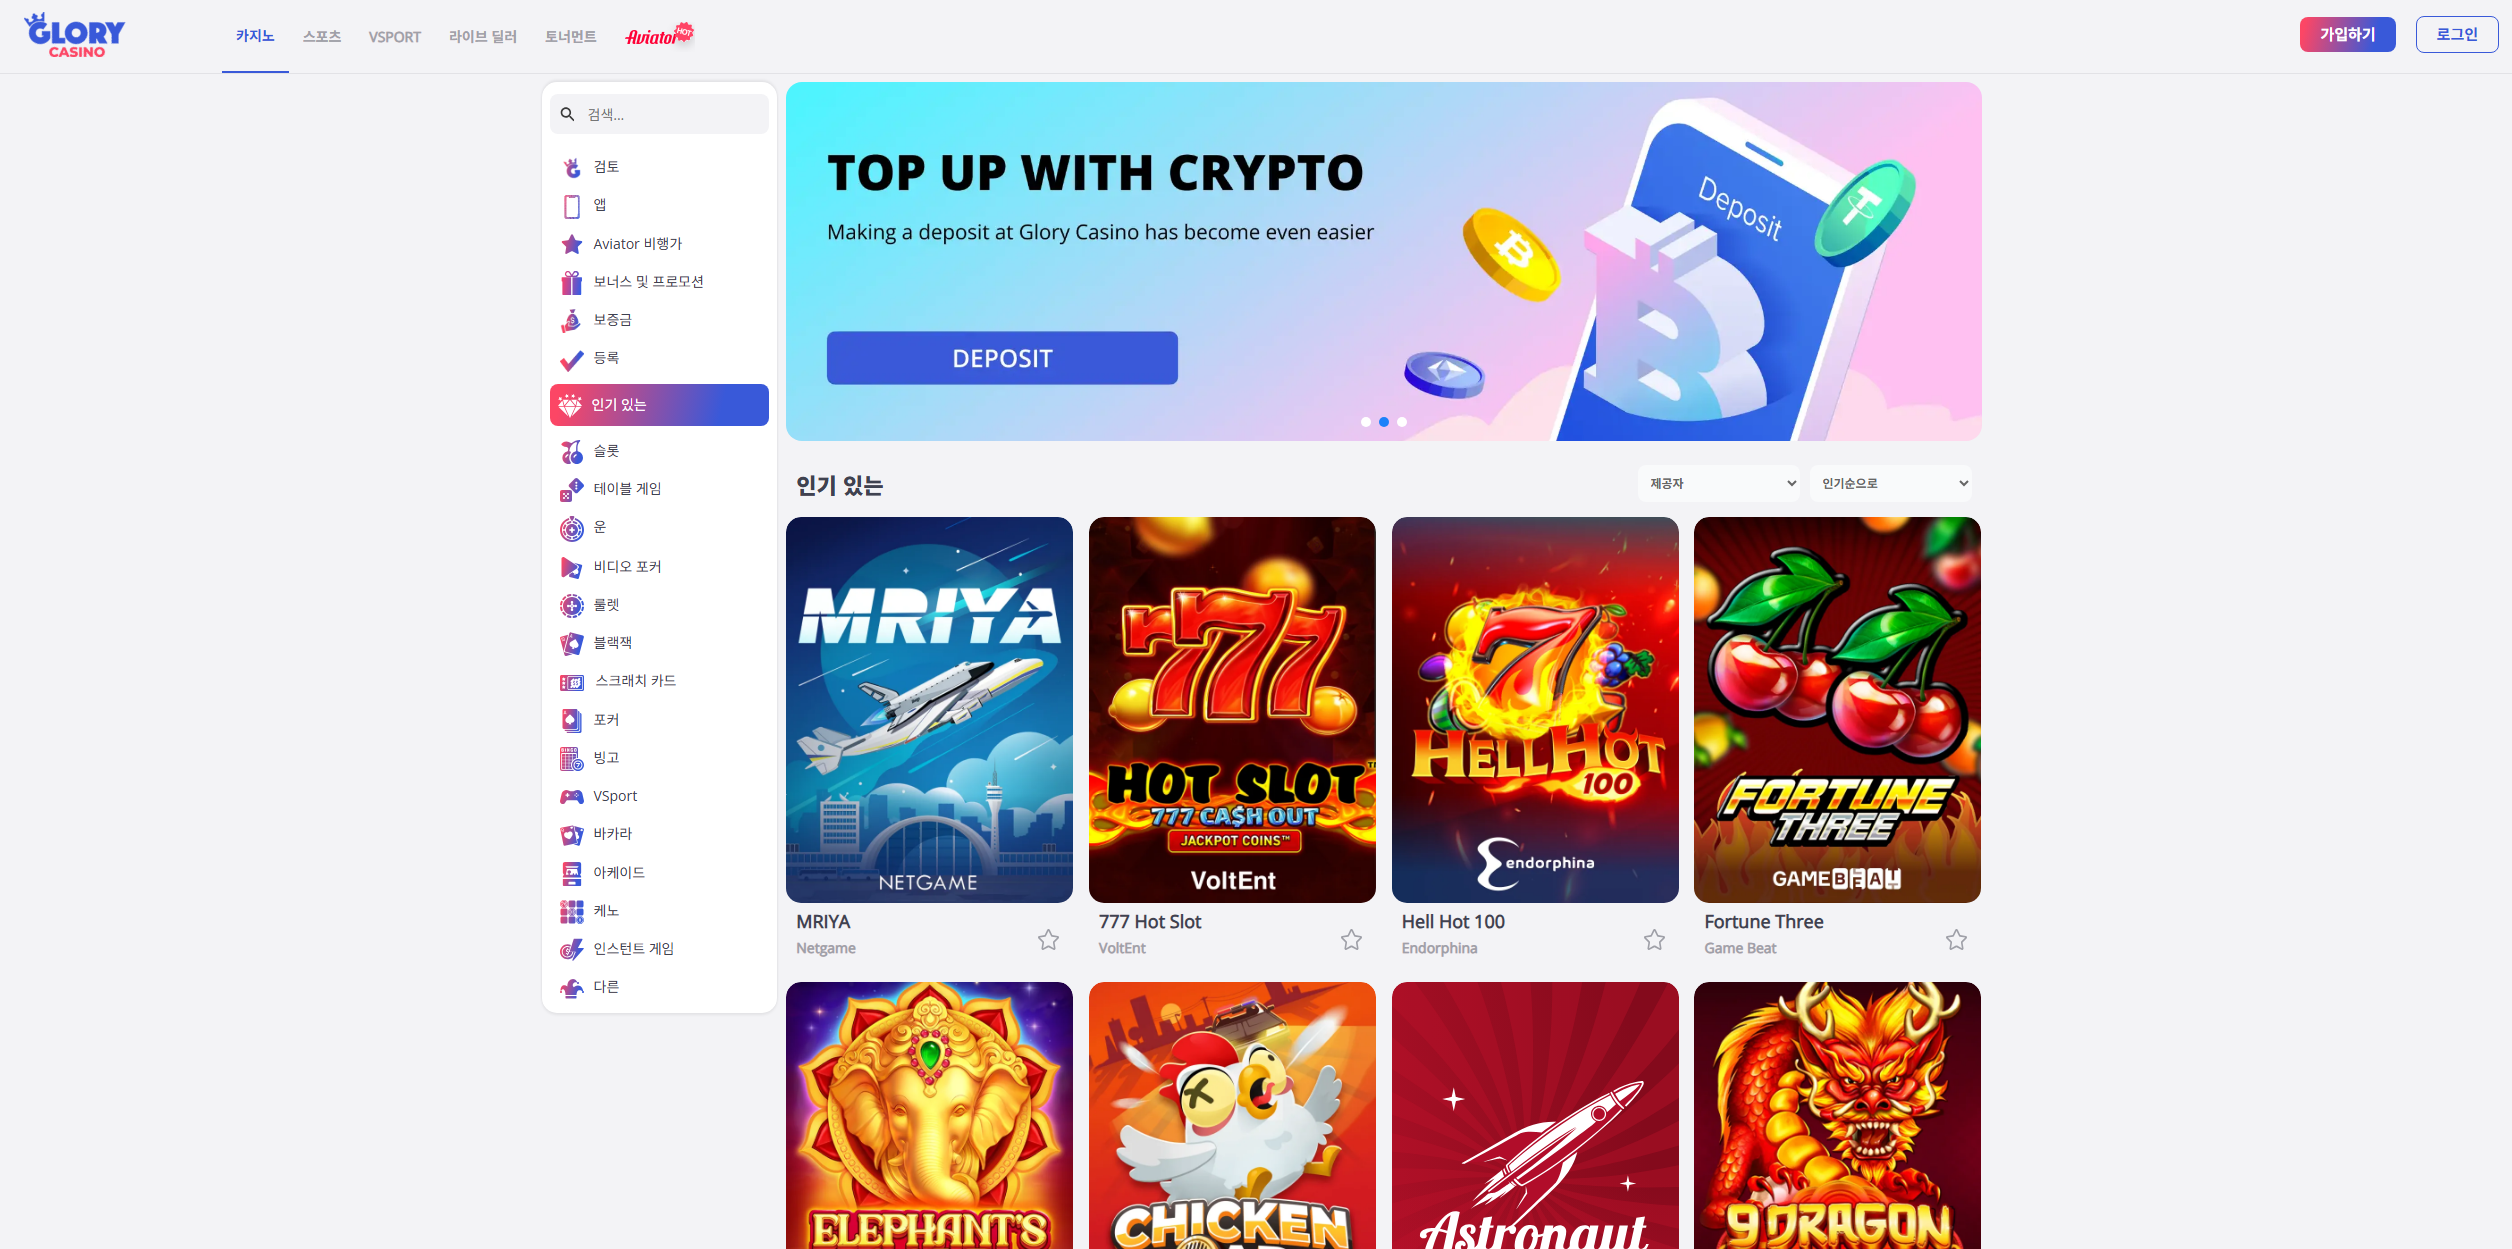This screenshot has width=2512, height=1249.
Task: Toggle favorite star for 777 Hot Slot
Action: (1351, 939)
